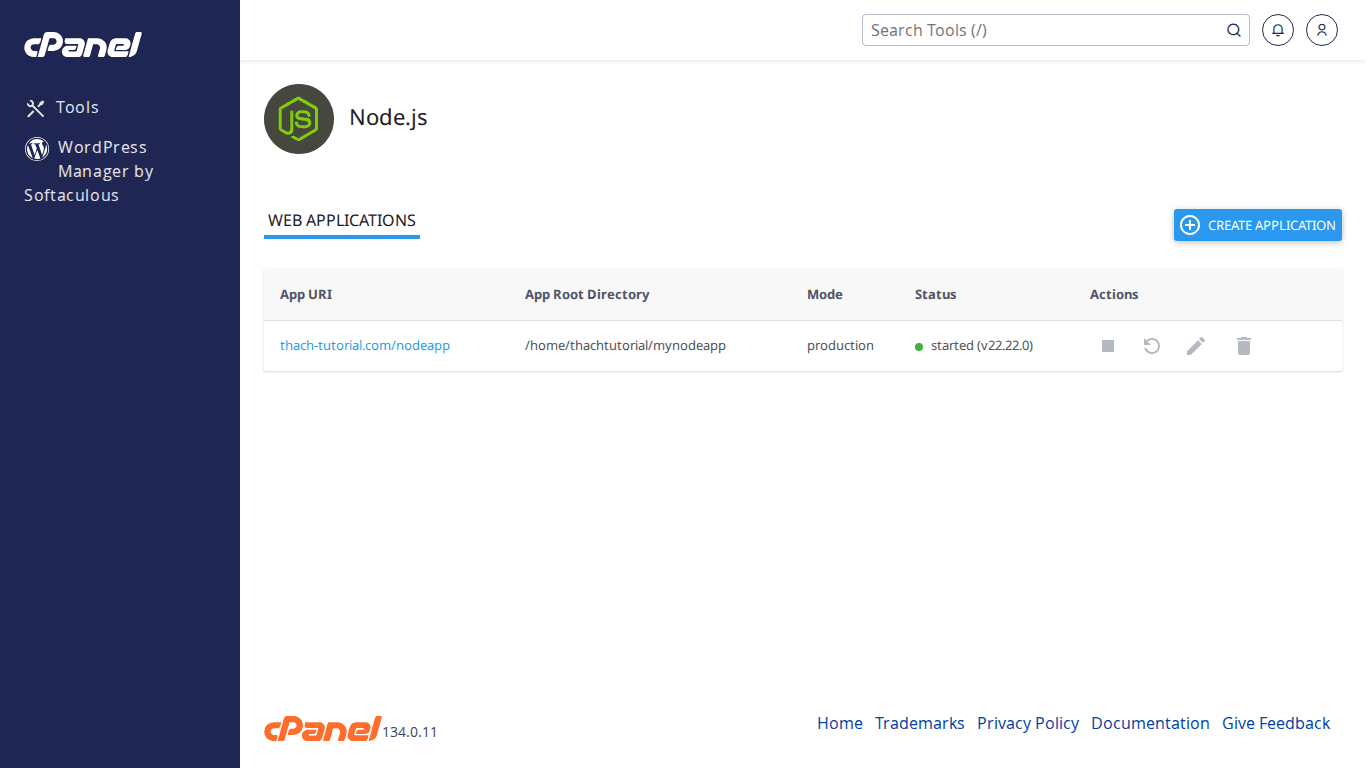This screenshot has width=1366, height=768.
Task: Open Documentation footer link
Action: pyautogui.click(x=1150, y=723)
